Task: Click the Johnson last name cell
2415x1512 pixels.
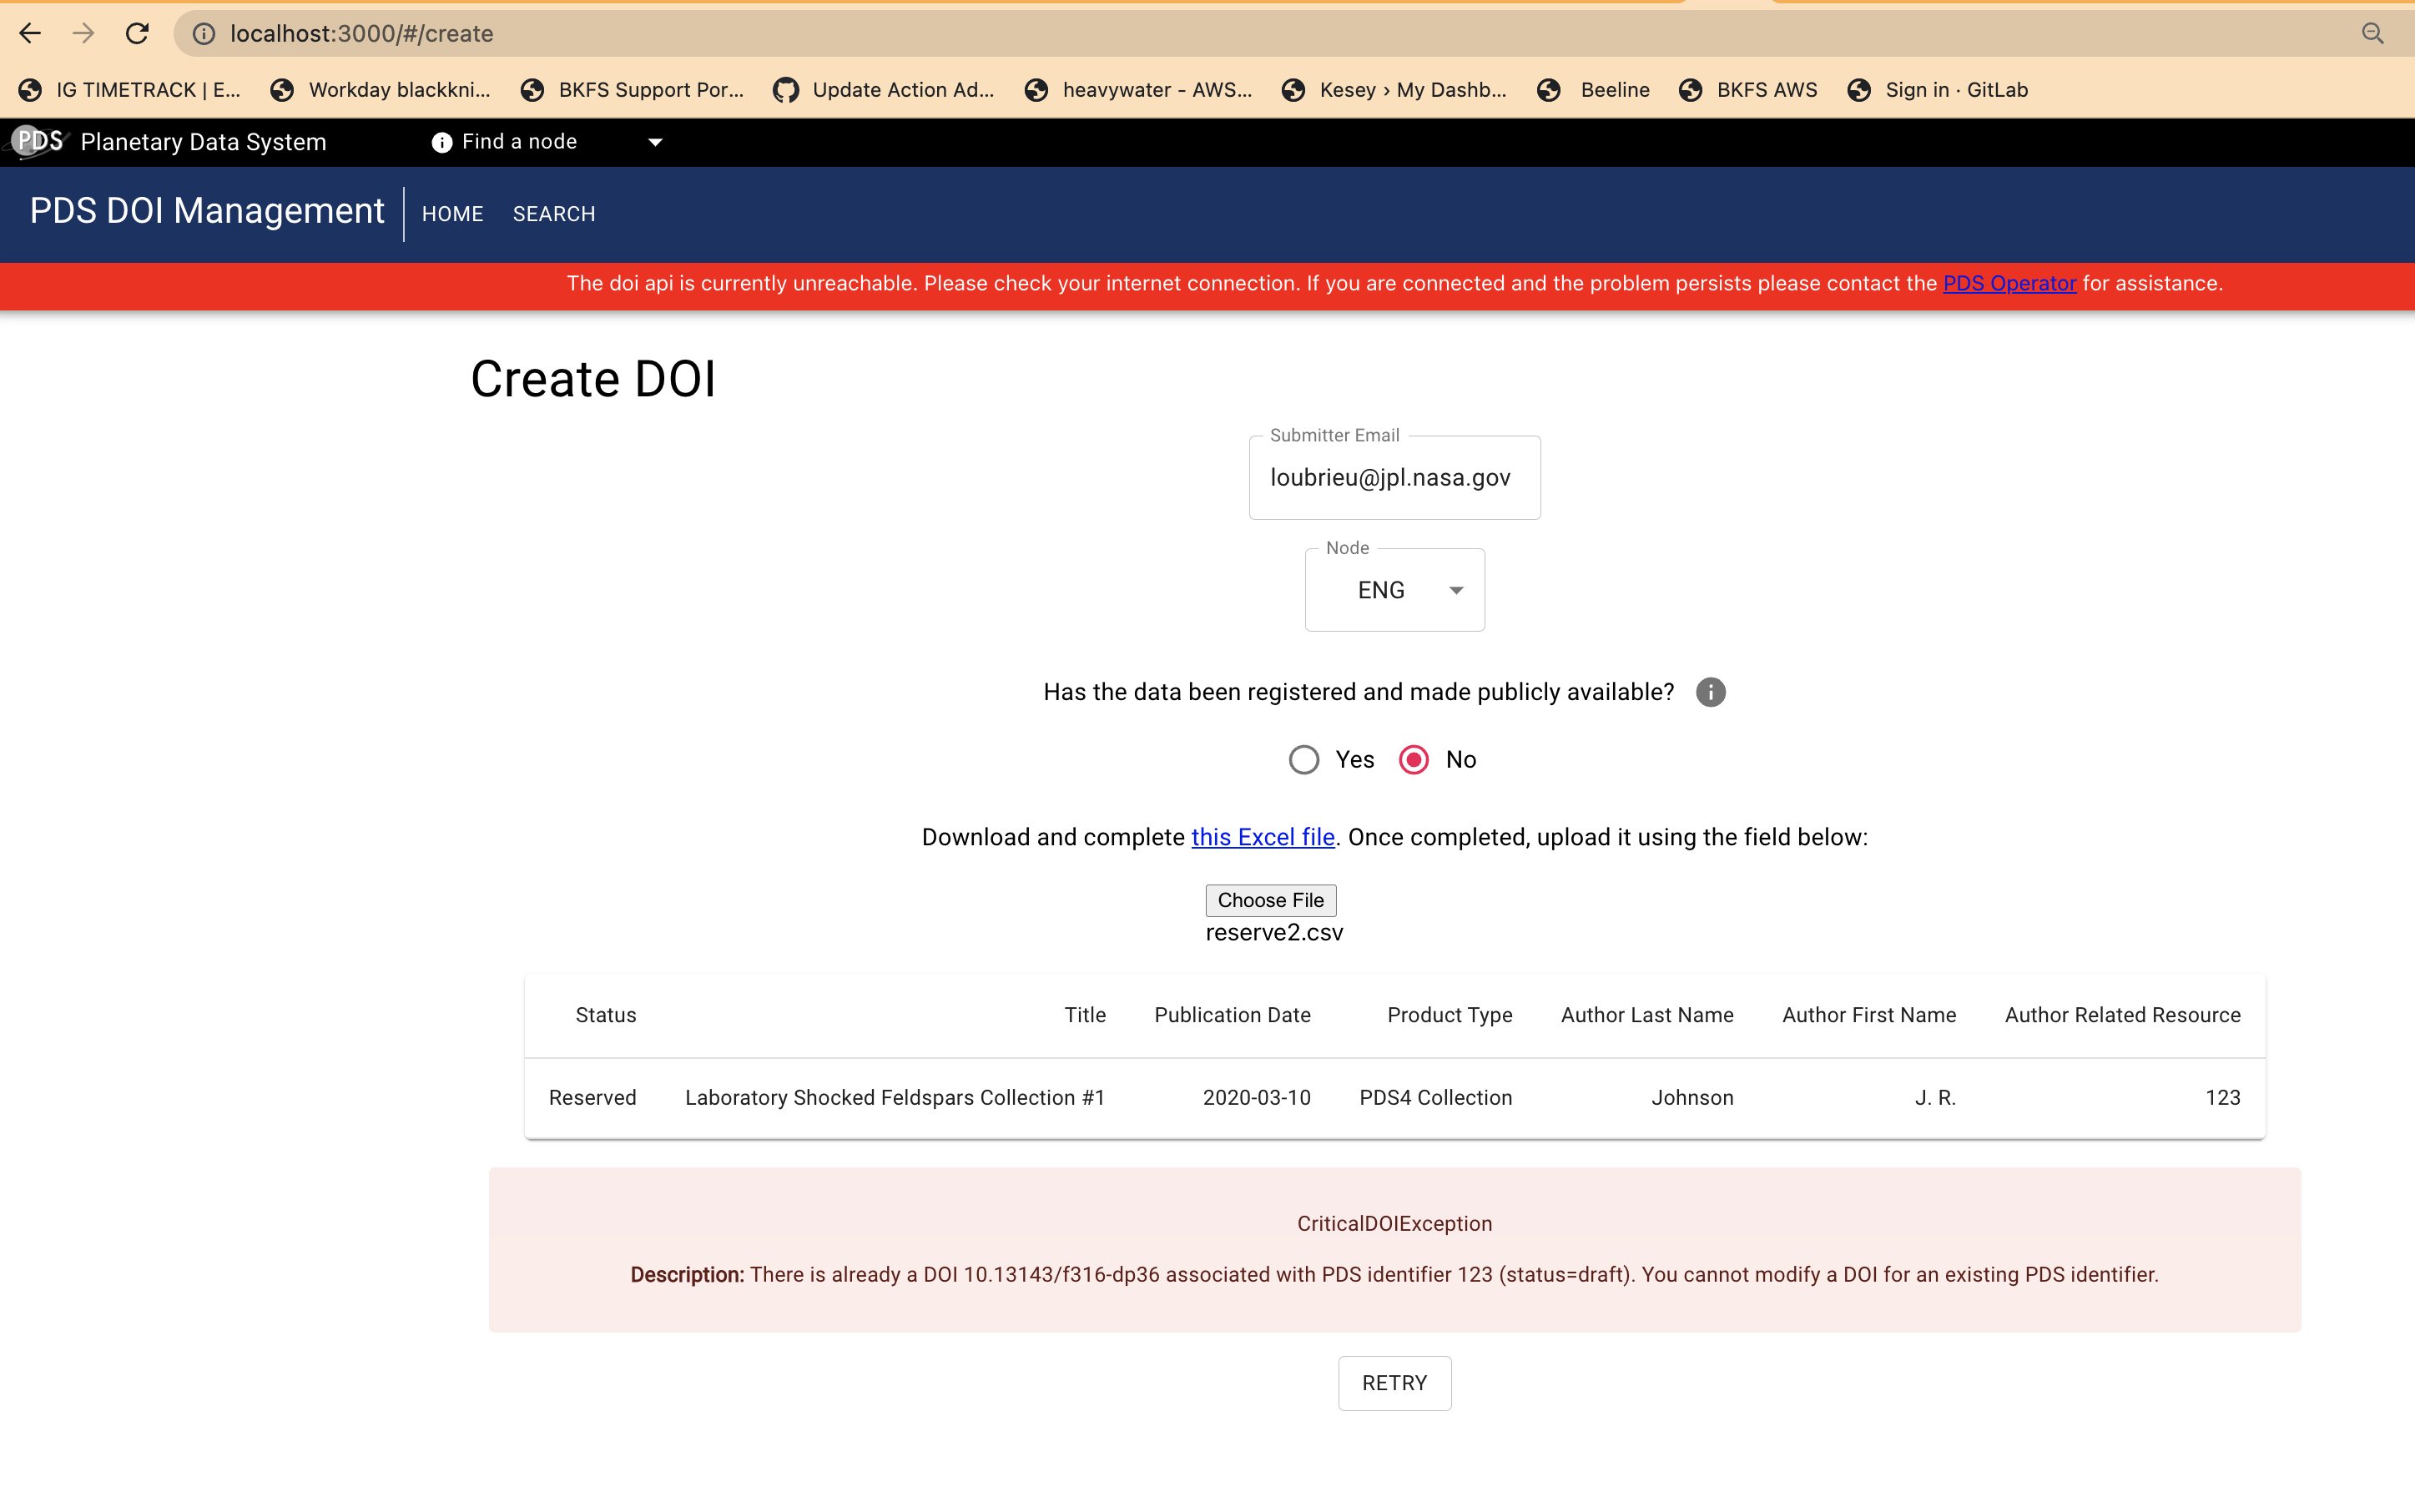Action: (x=1692, y=1098)
